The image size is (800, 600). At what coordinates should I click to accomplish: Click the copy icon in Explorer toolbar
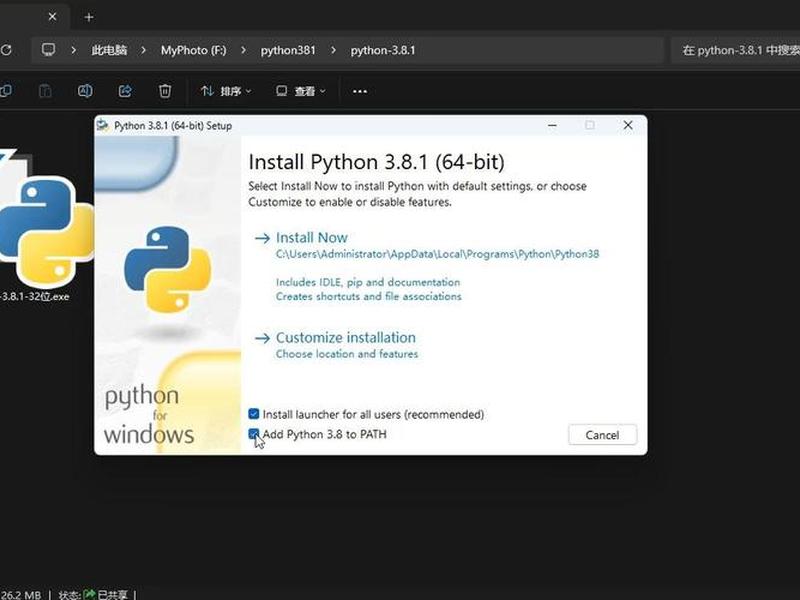click(6, 91)
